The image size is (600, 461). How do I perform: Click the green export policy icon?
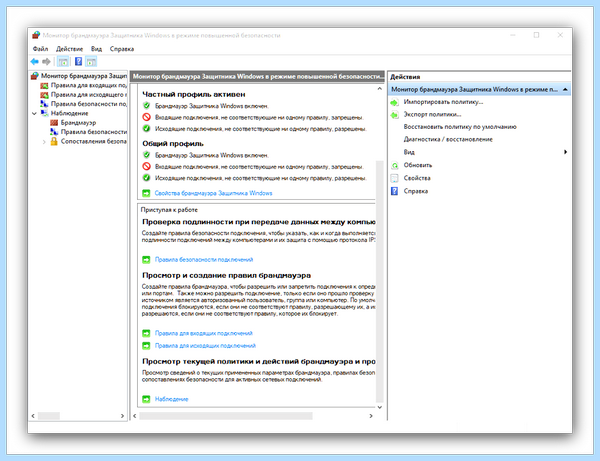point(395,114)
